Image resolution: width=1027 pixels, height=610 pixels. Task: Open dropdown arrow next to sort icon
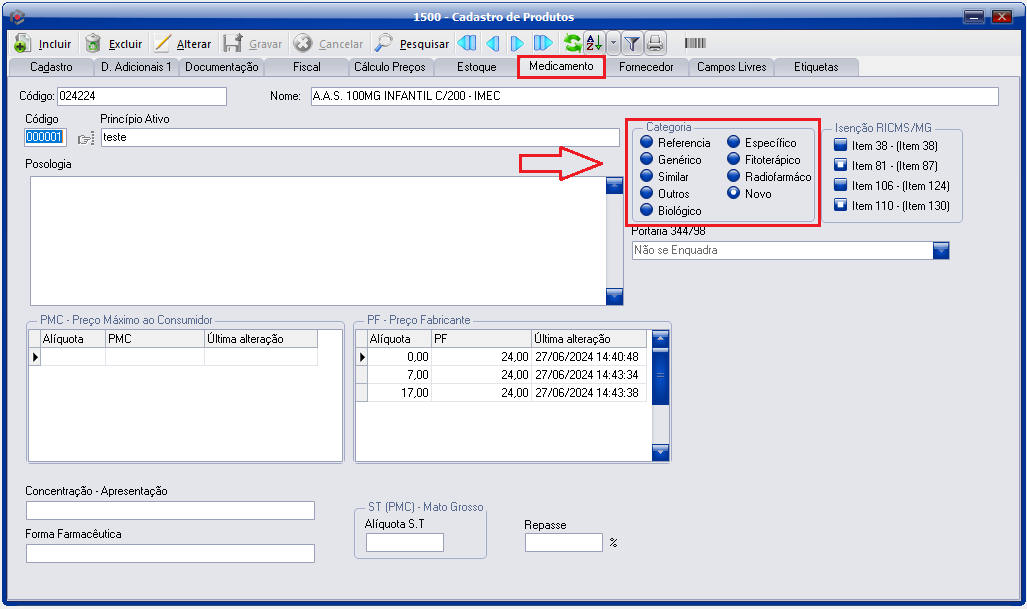(613, 43)
